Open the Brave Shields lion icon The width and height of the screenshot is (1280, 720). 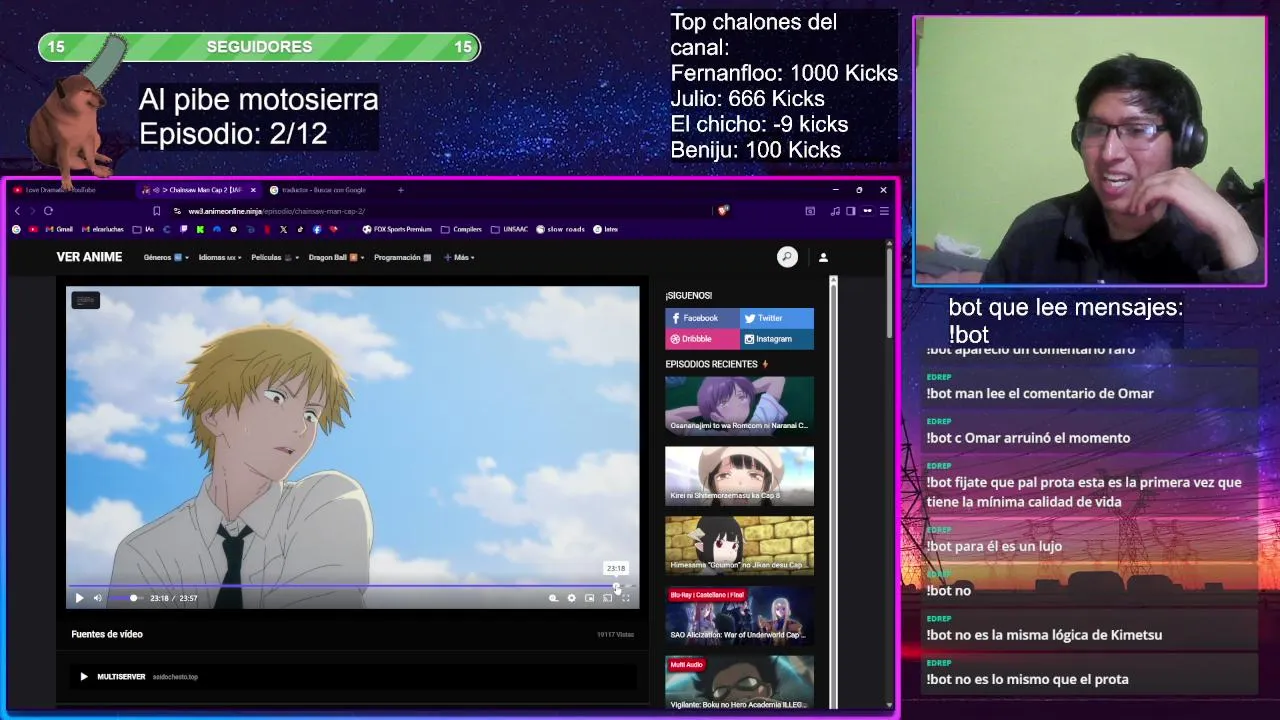(723, 211)
